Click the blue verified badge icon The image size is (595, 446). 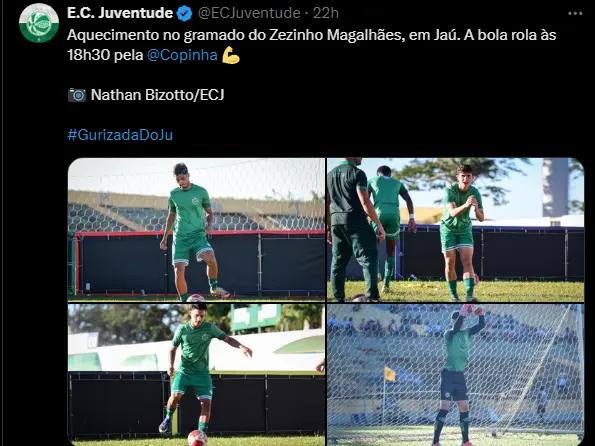click(x=185, y=13)
